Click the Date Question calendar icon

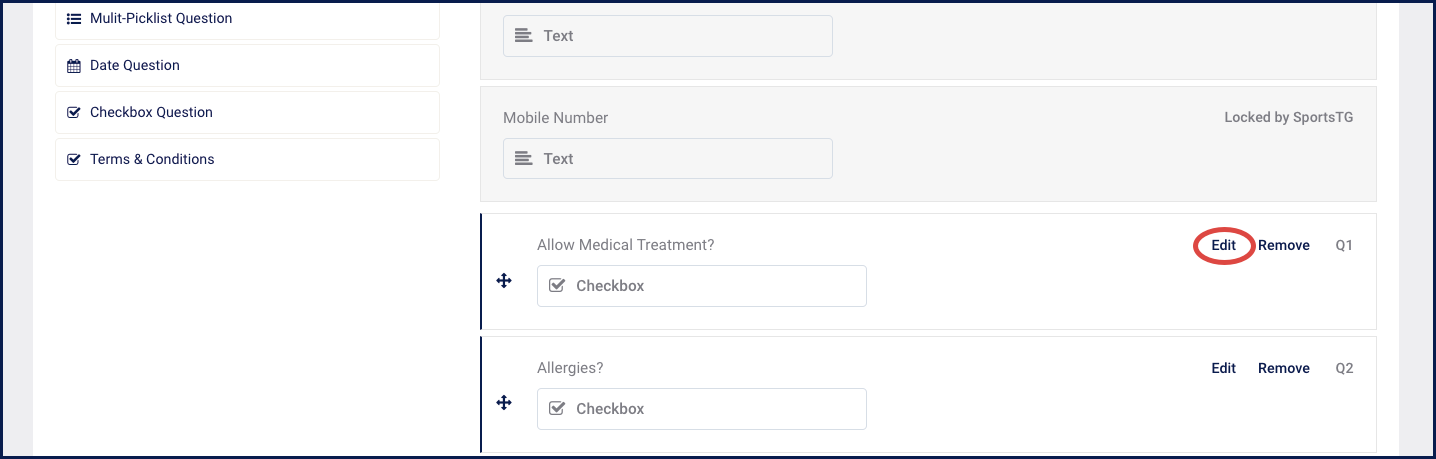coord(74,66)
